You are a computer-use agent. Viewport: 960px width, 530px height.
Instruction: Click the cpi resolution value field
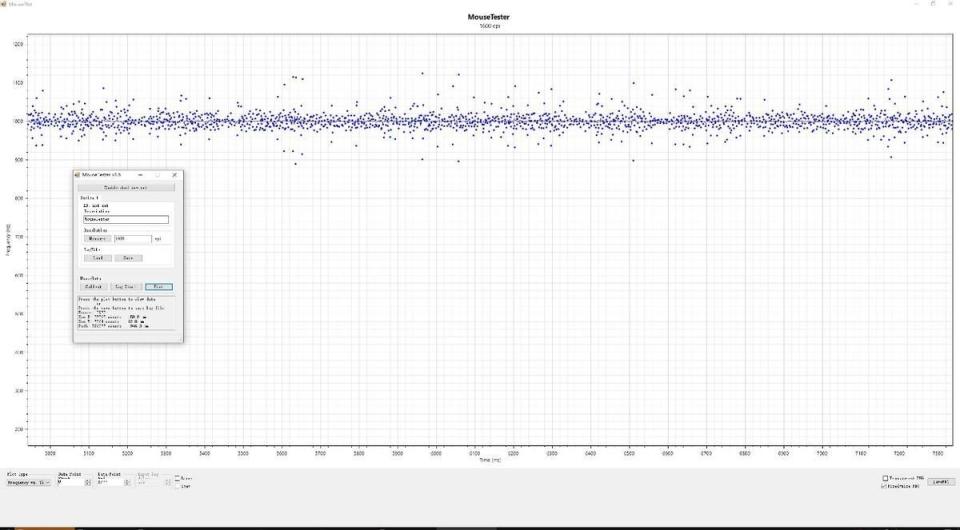tap(132, 239)
